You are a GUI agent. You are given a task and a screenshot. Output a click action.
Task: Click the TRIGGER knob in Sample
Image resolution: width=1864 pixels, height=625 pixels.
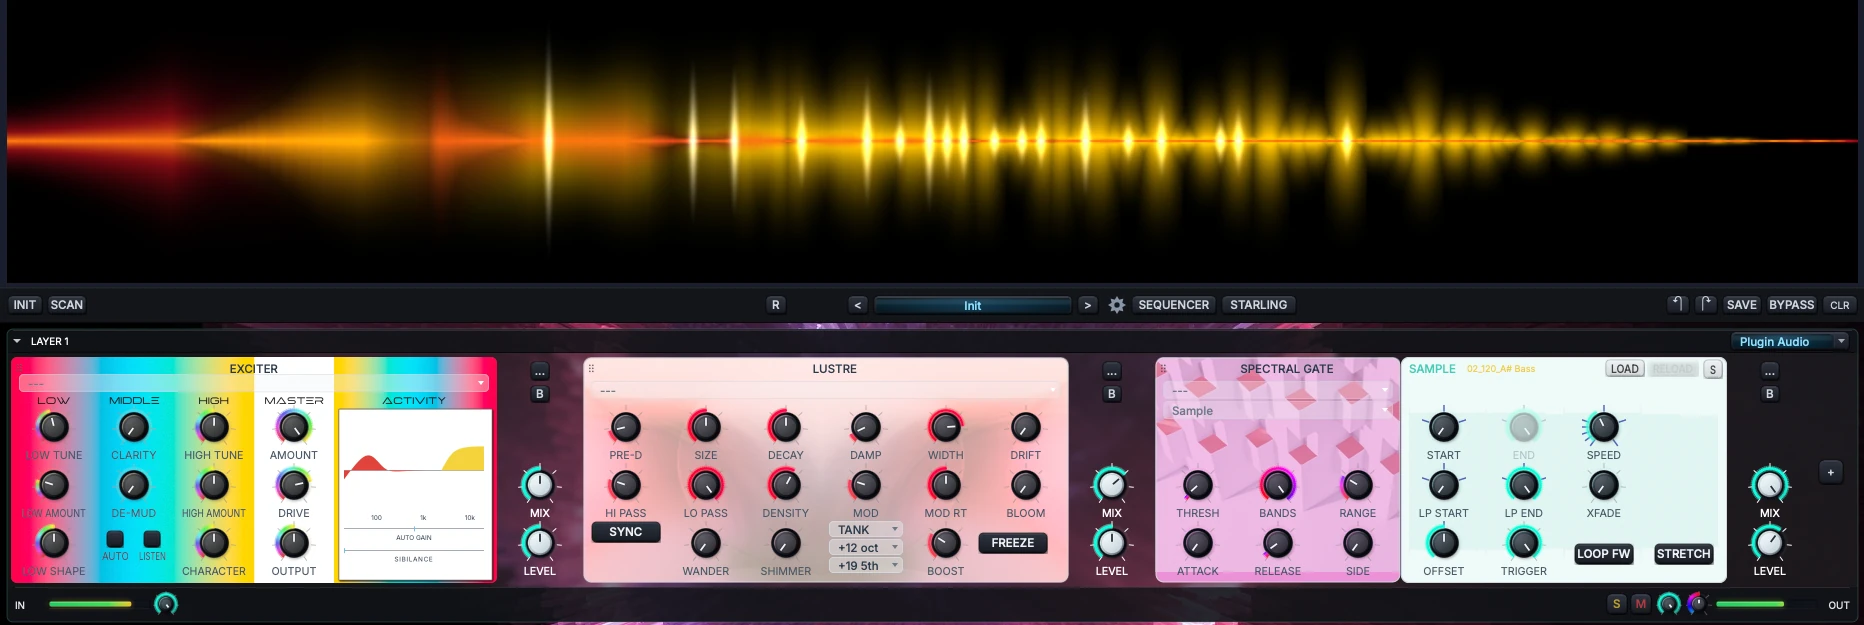pyautogui.click(x=1523, y=543)
